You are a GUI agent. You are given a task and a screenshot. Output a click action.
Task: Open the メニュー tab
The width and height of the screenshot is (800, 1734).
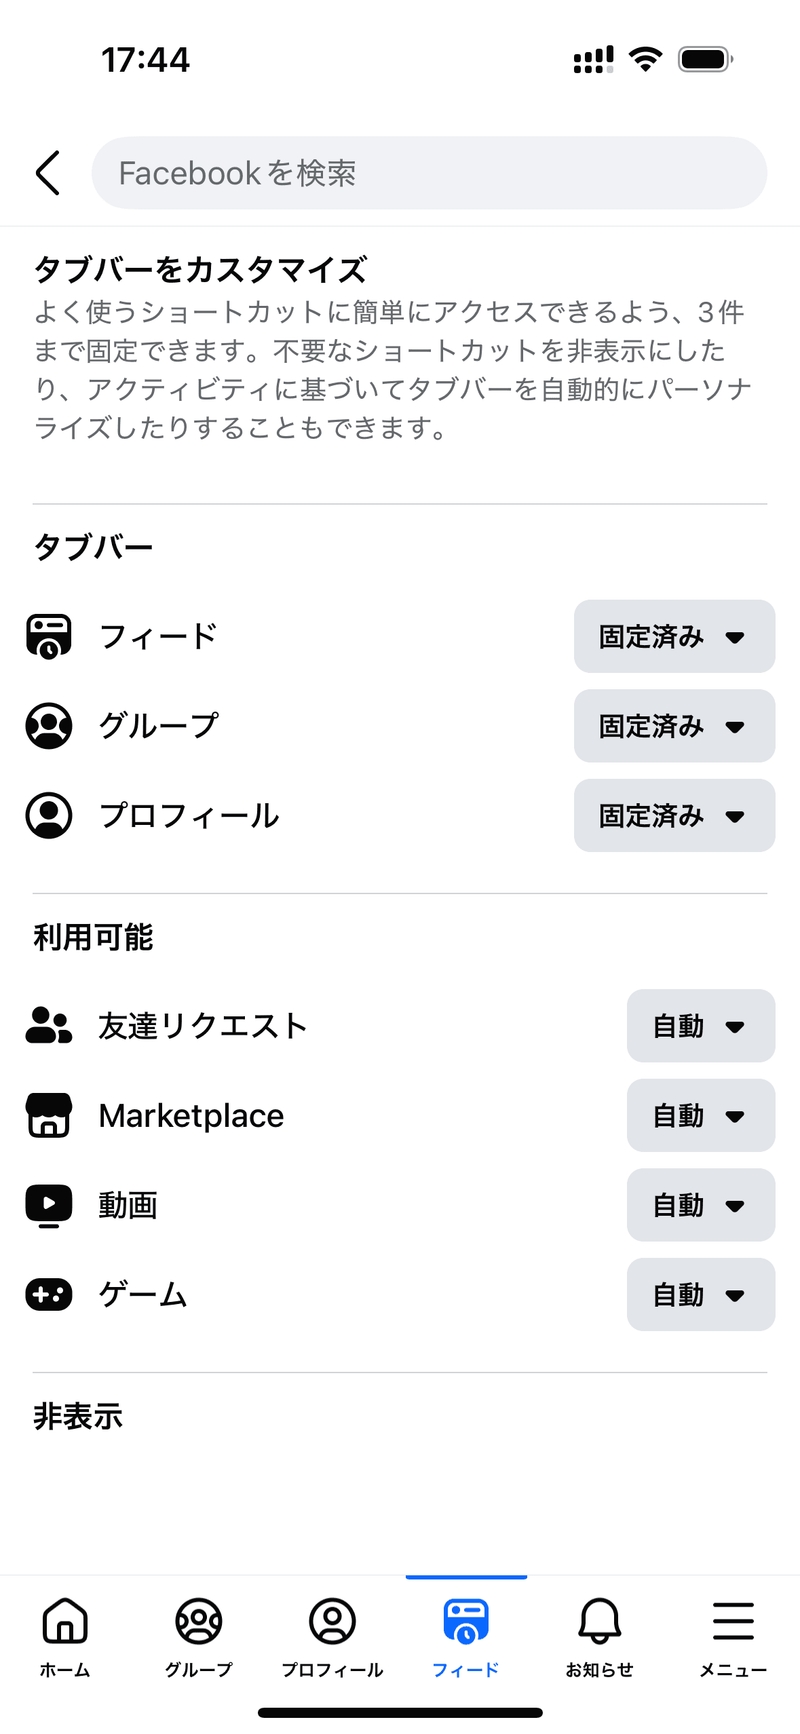click(x=733, y=1635)
